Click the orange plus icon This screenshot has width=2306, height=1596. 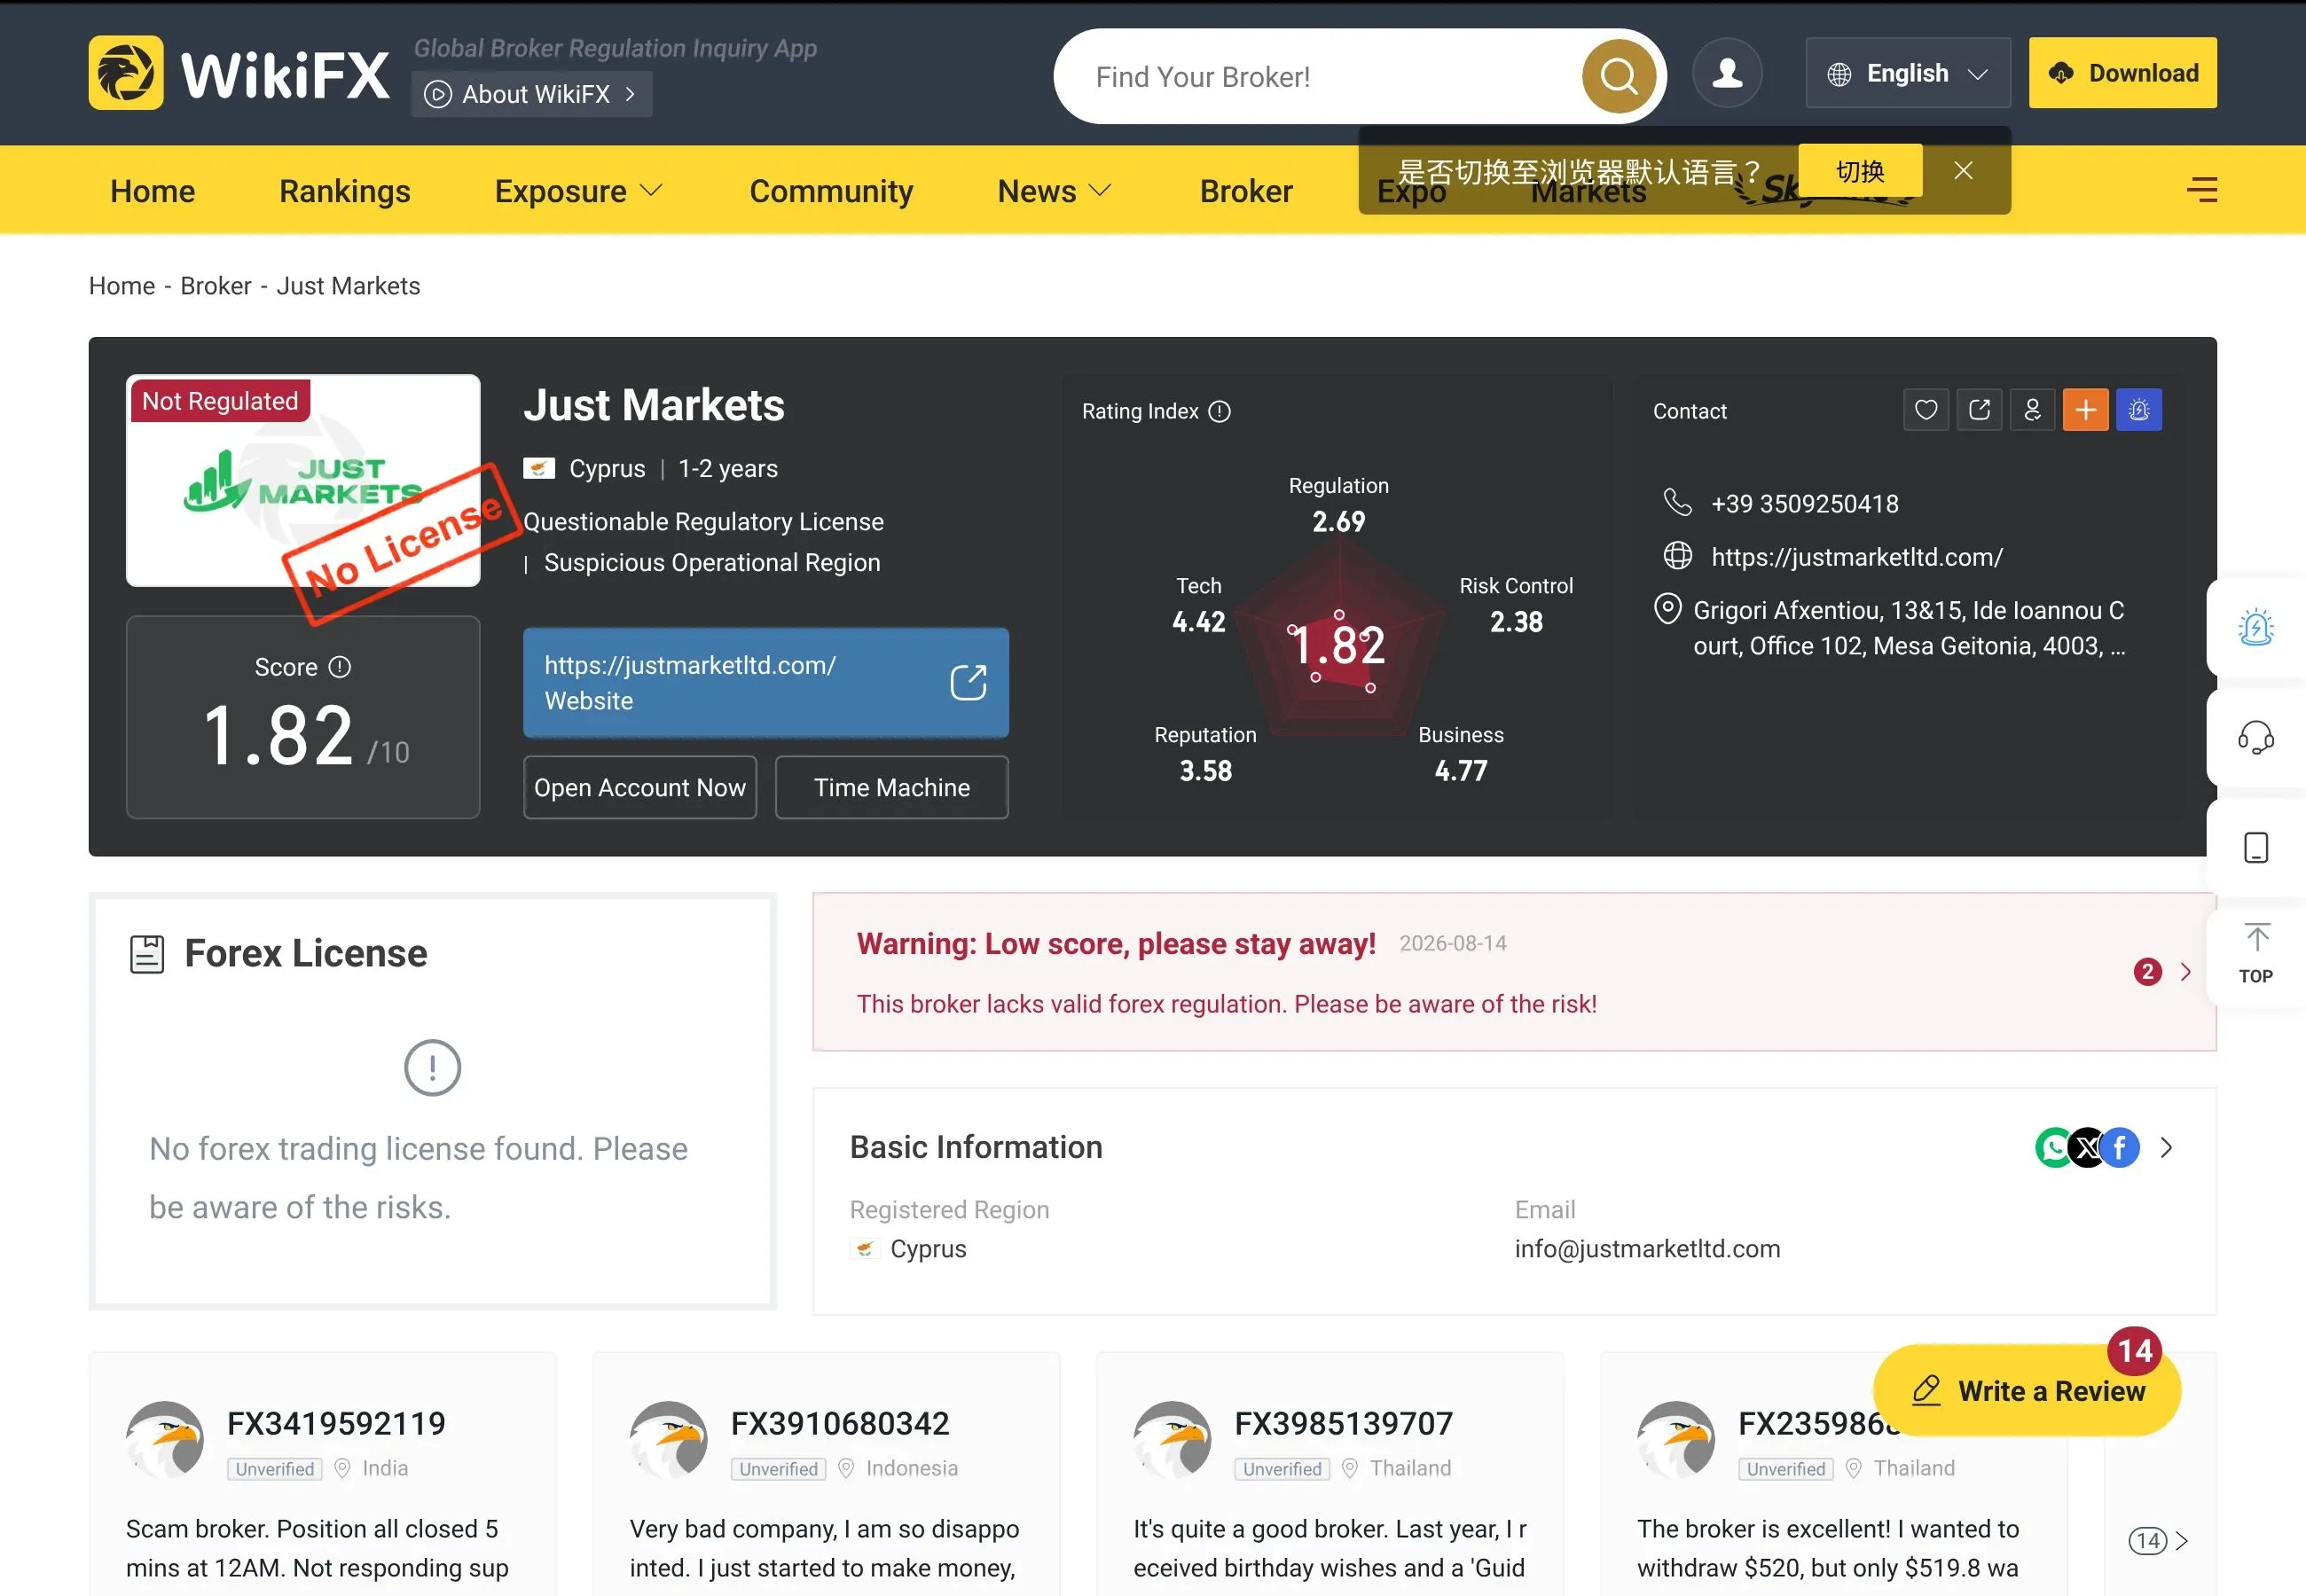[x=2085, y=410]
